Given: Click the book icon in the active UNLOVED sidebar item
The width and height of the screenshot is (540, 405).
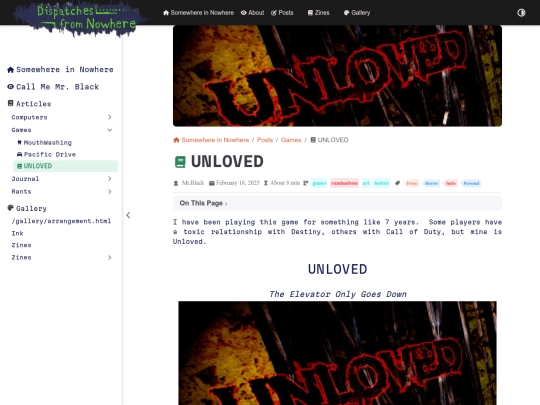Looking at the screenshot, I should [x=19, y=166].
